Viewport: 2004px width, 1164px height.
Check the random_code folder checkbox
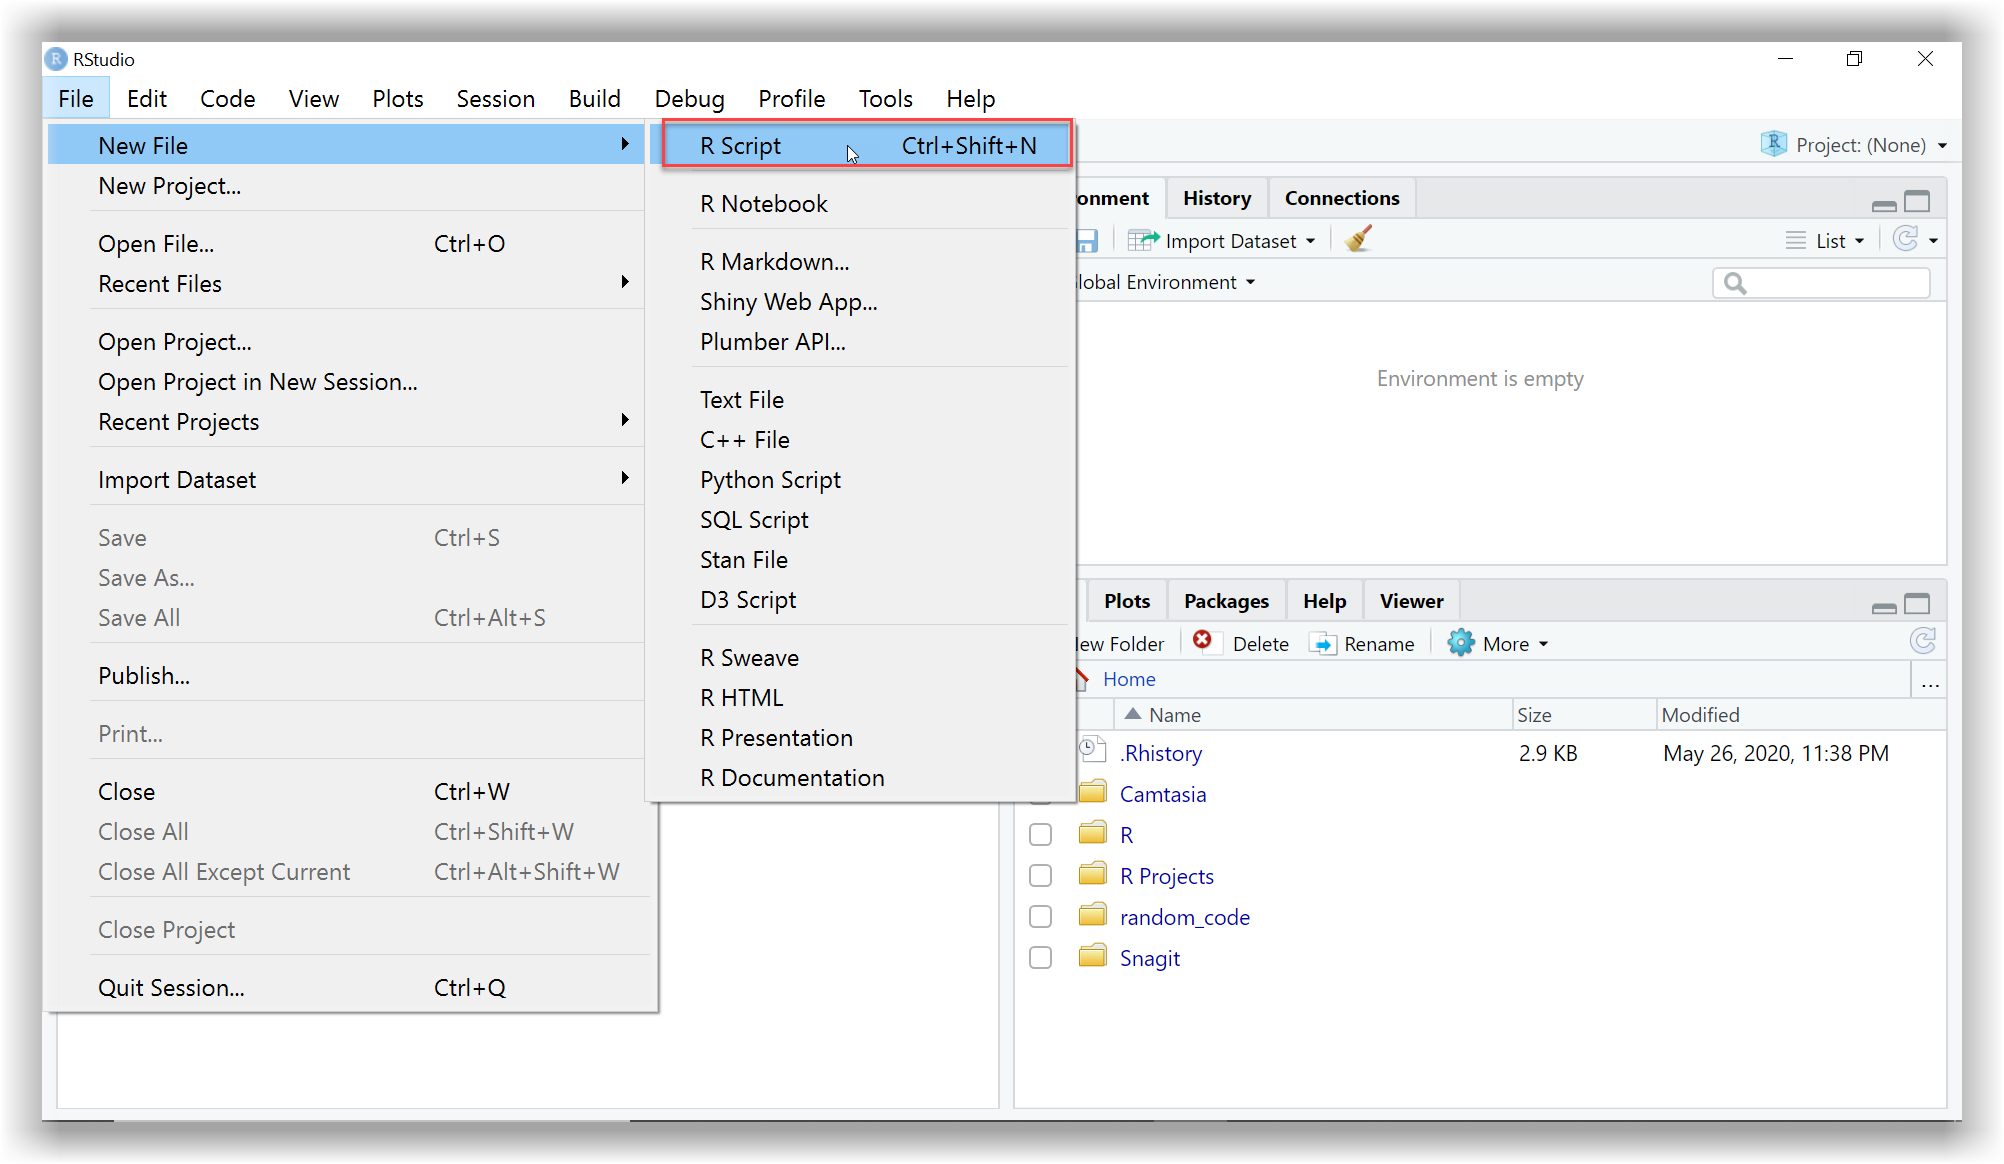click(x=1040, y=917)
